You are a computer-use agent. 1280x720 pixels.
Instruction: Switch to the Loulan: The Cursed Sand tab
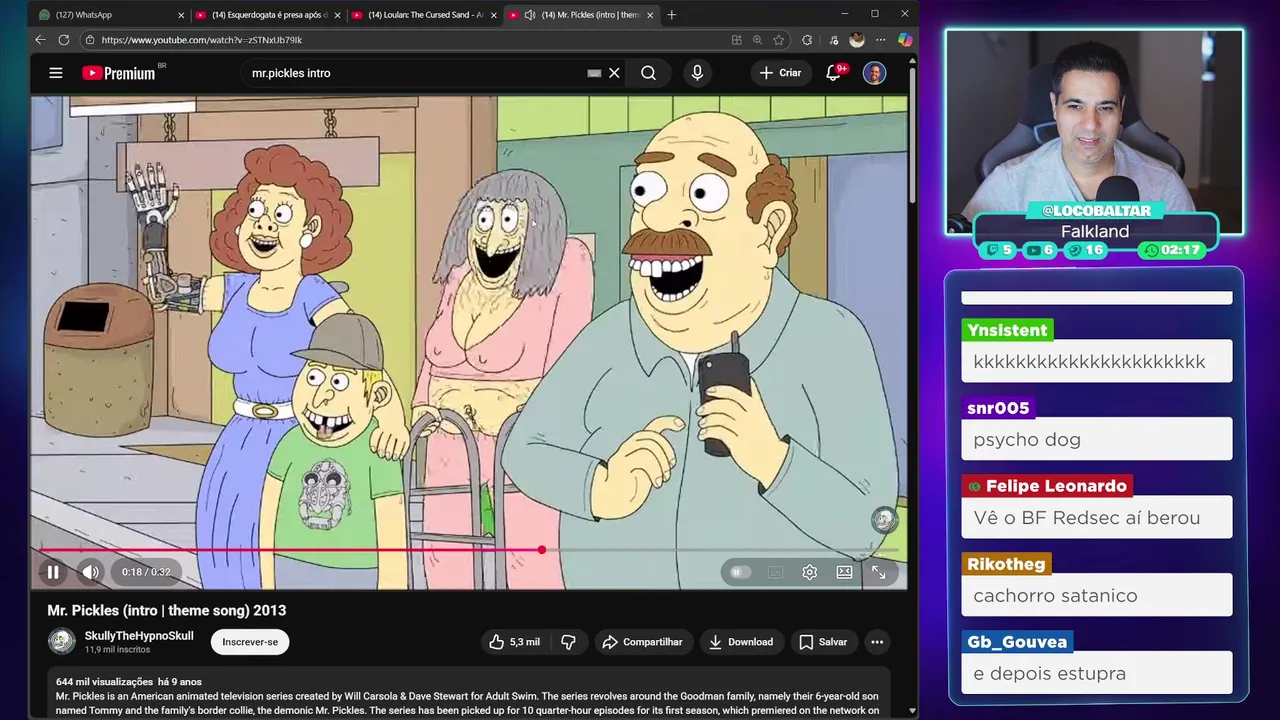click(425, 15)
